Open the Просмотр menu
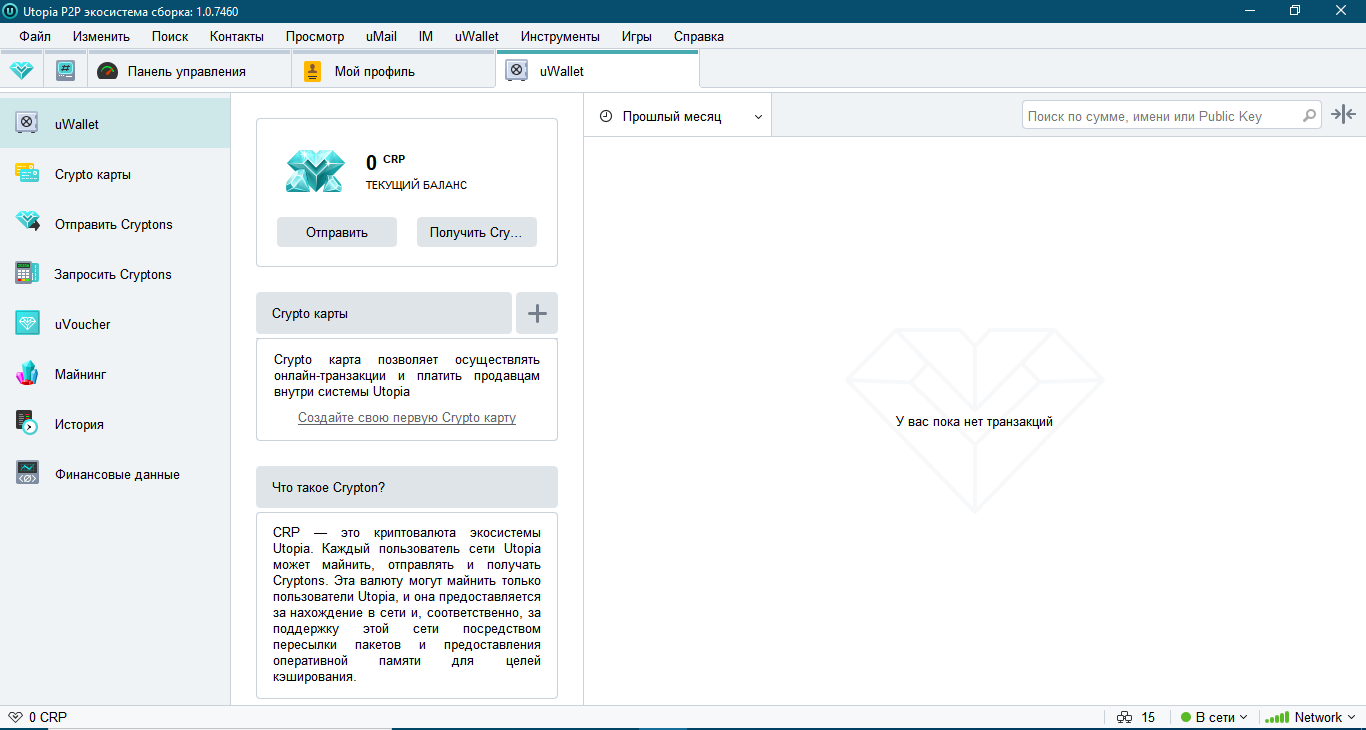This screenshot has width=1366, height=730. [x=315, y=36]
